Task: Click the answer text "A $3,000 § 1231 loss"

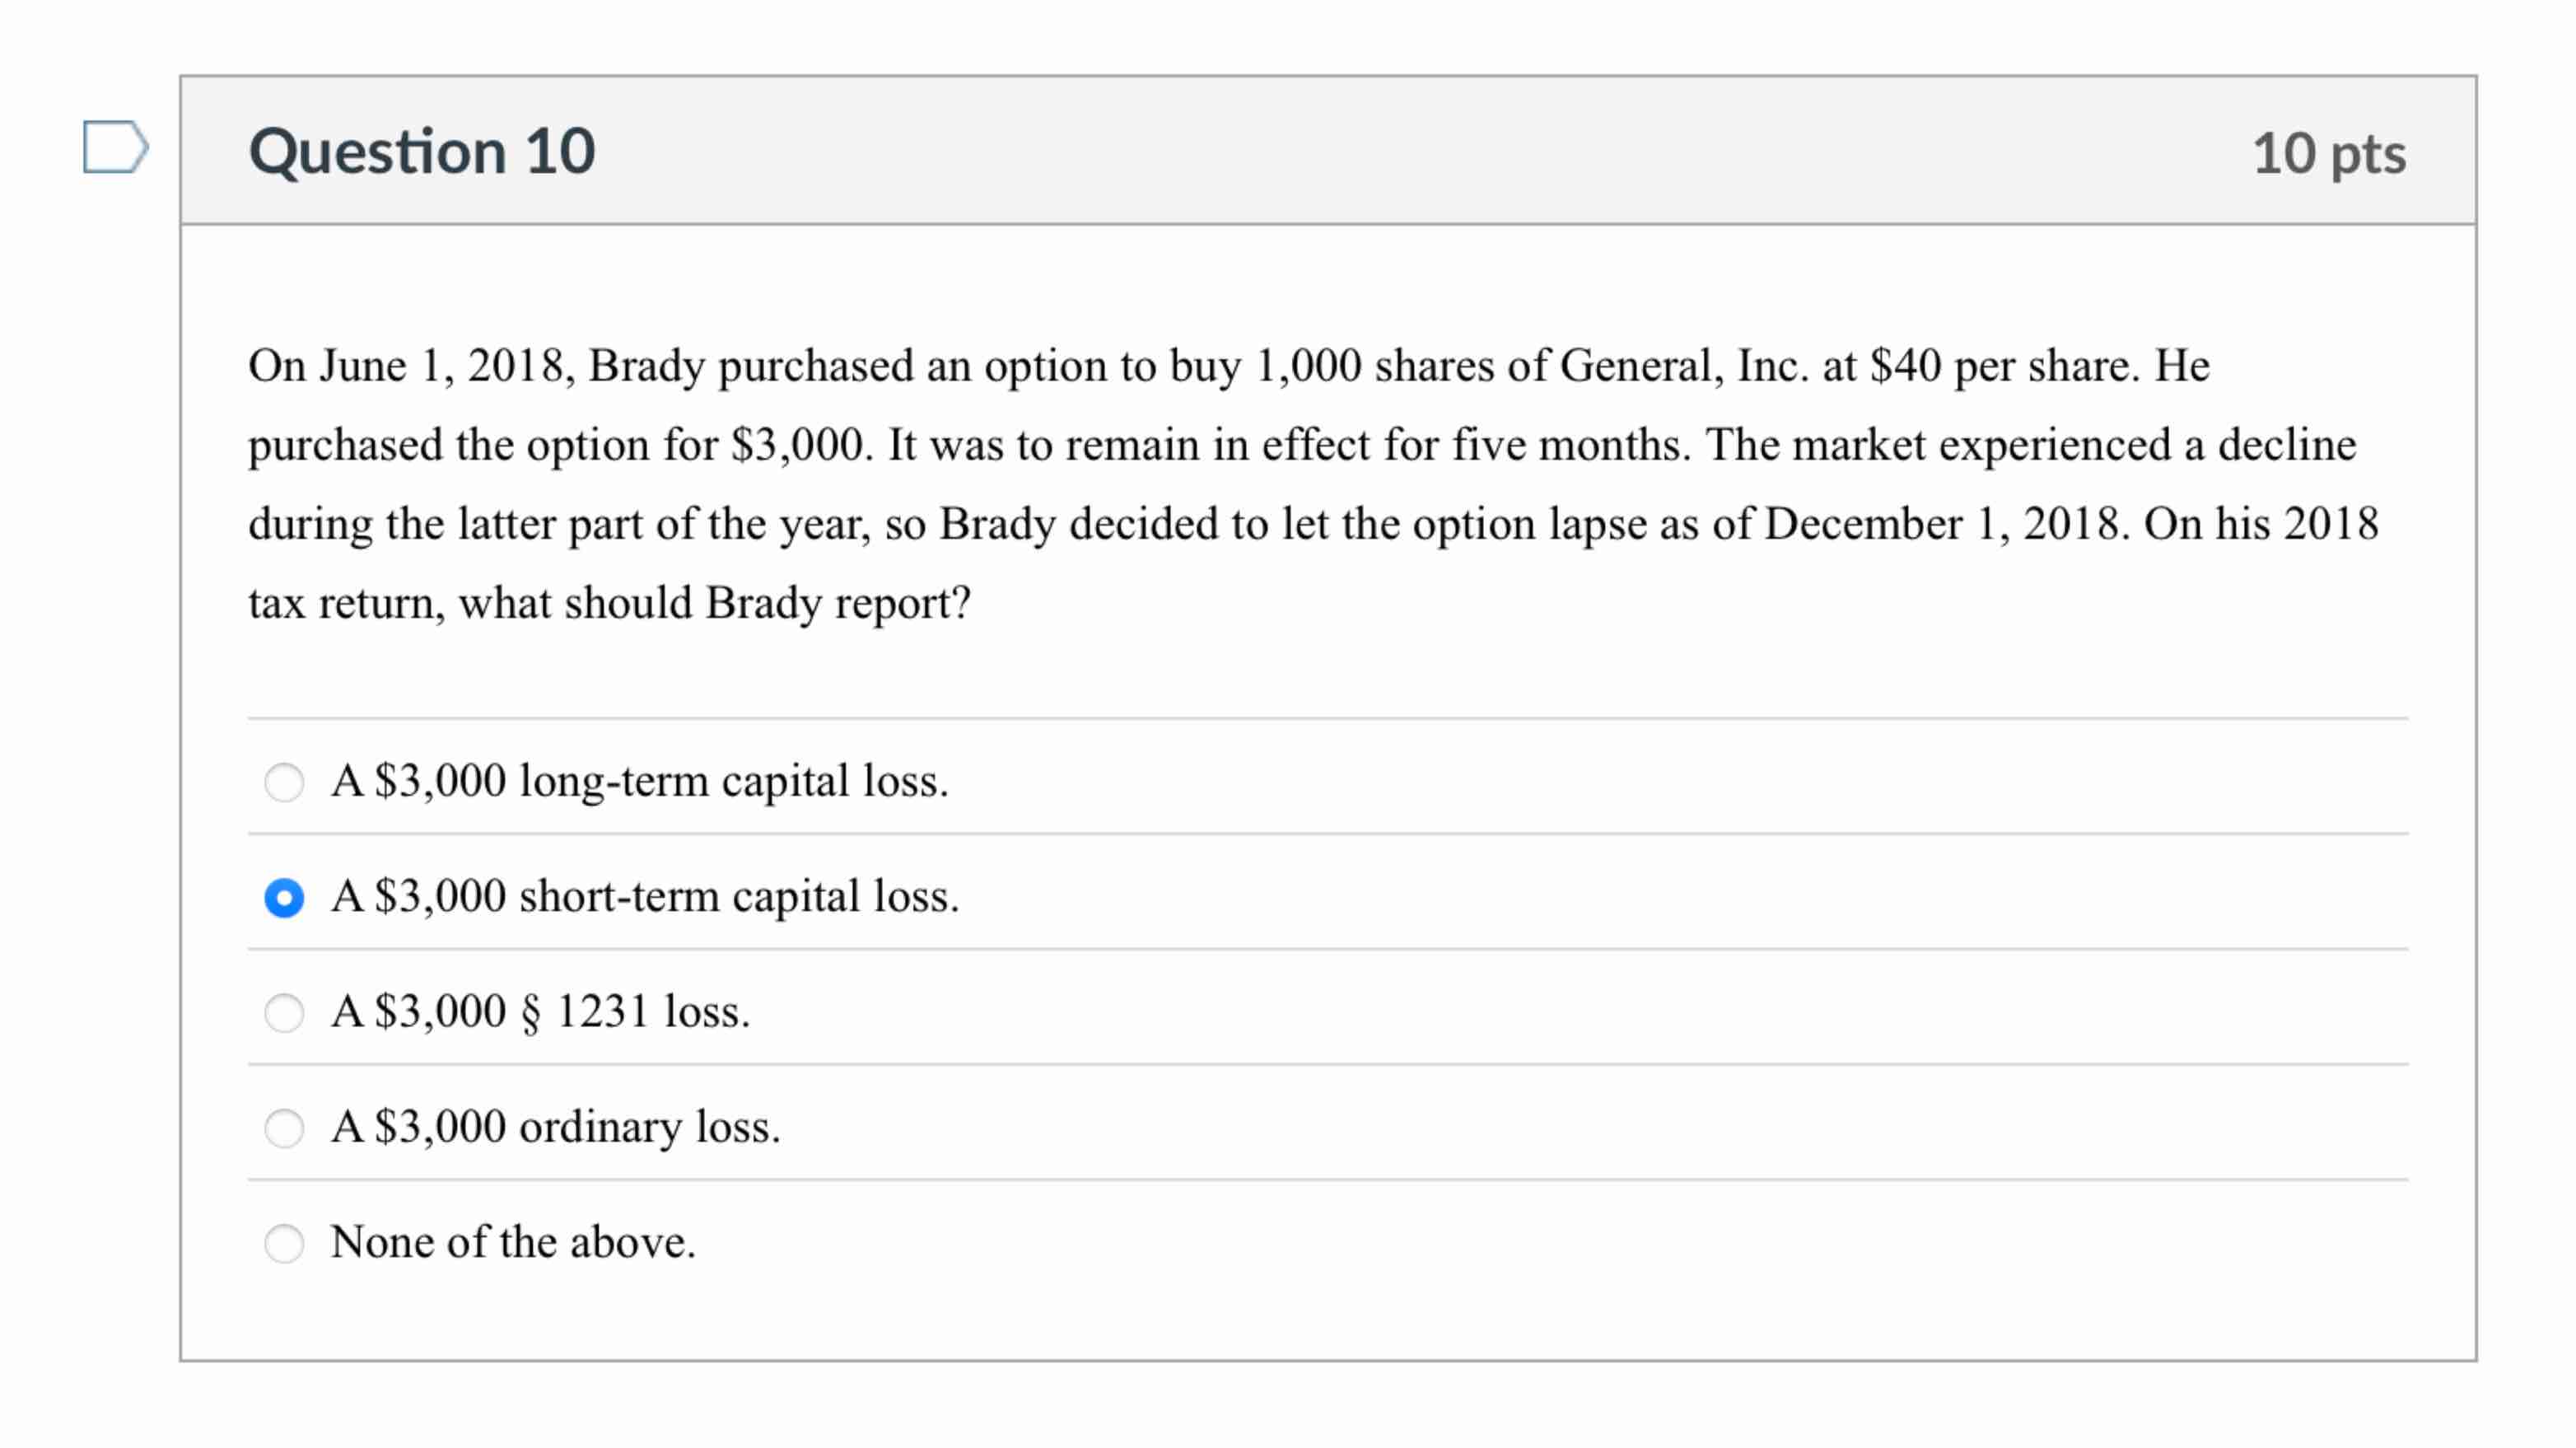Action: pos(540,1011)
